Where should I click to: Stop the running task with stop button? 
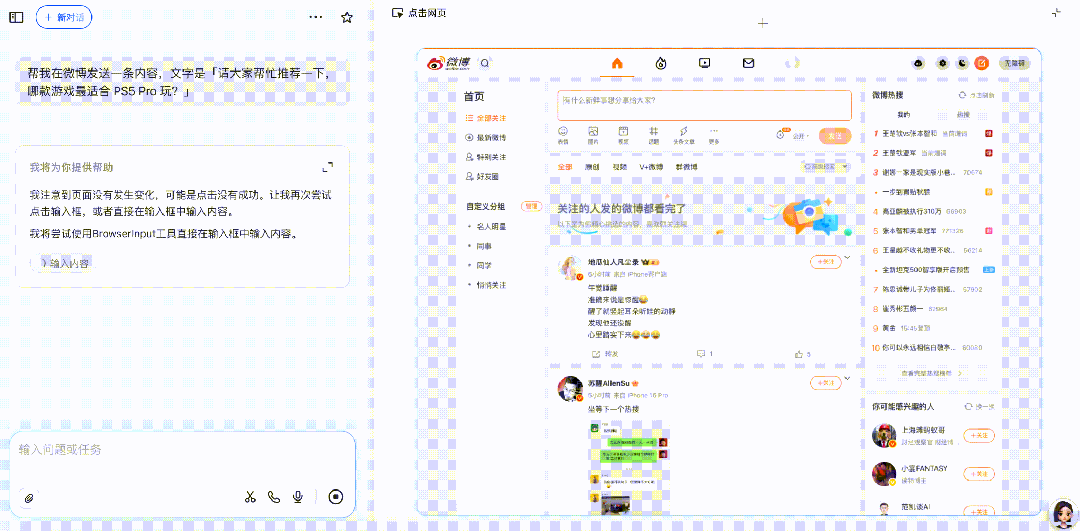[x=335, y=497]
